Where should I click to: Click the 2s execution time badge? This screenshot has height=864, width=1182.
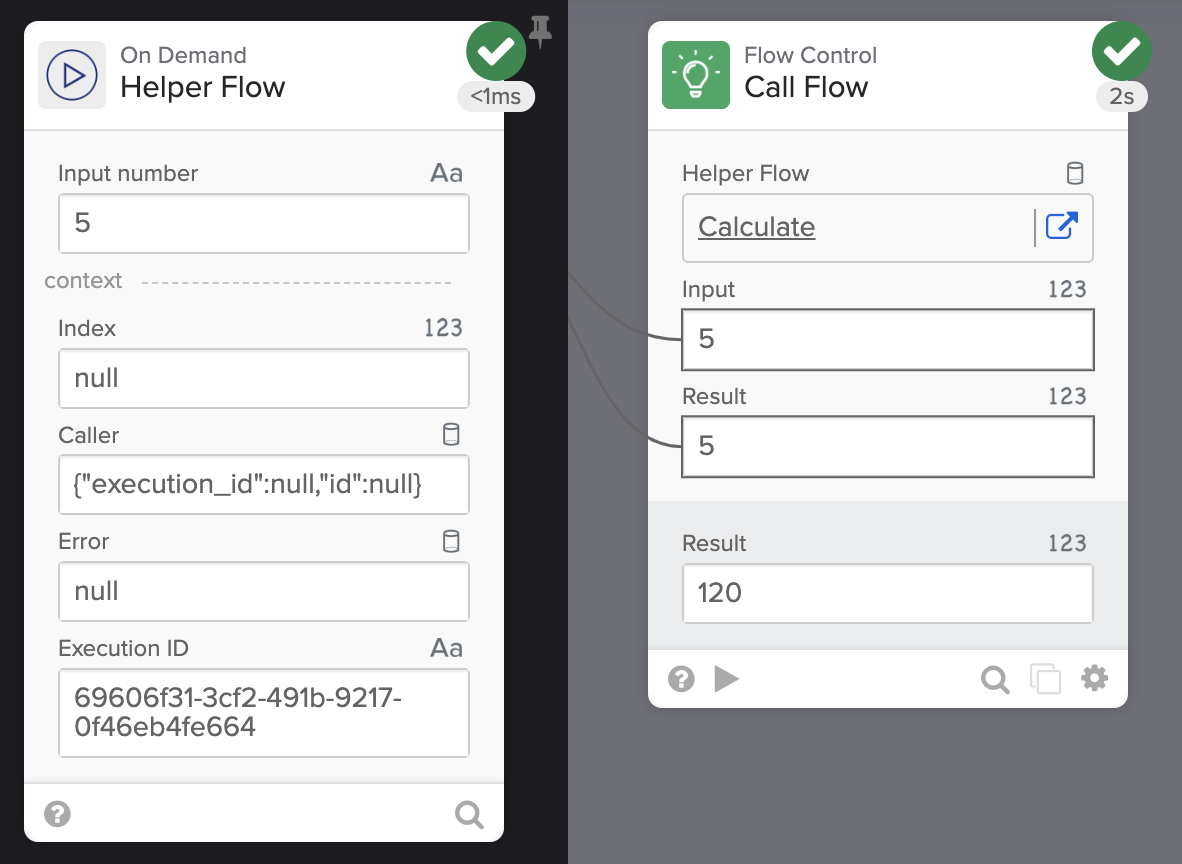pyautogui.click(x=1122, y=96)
